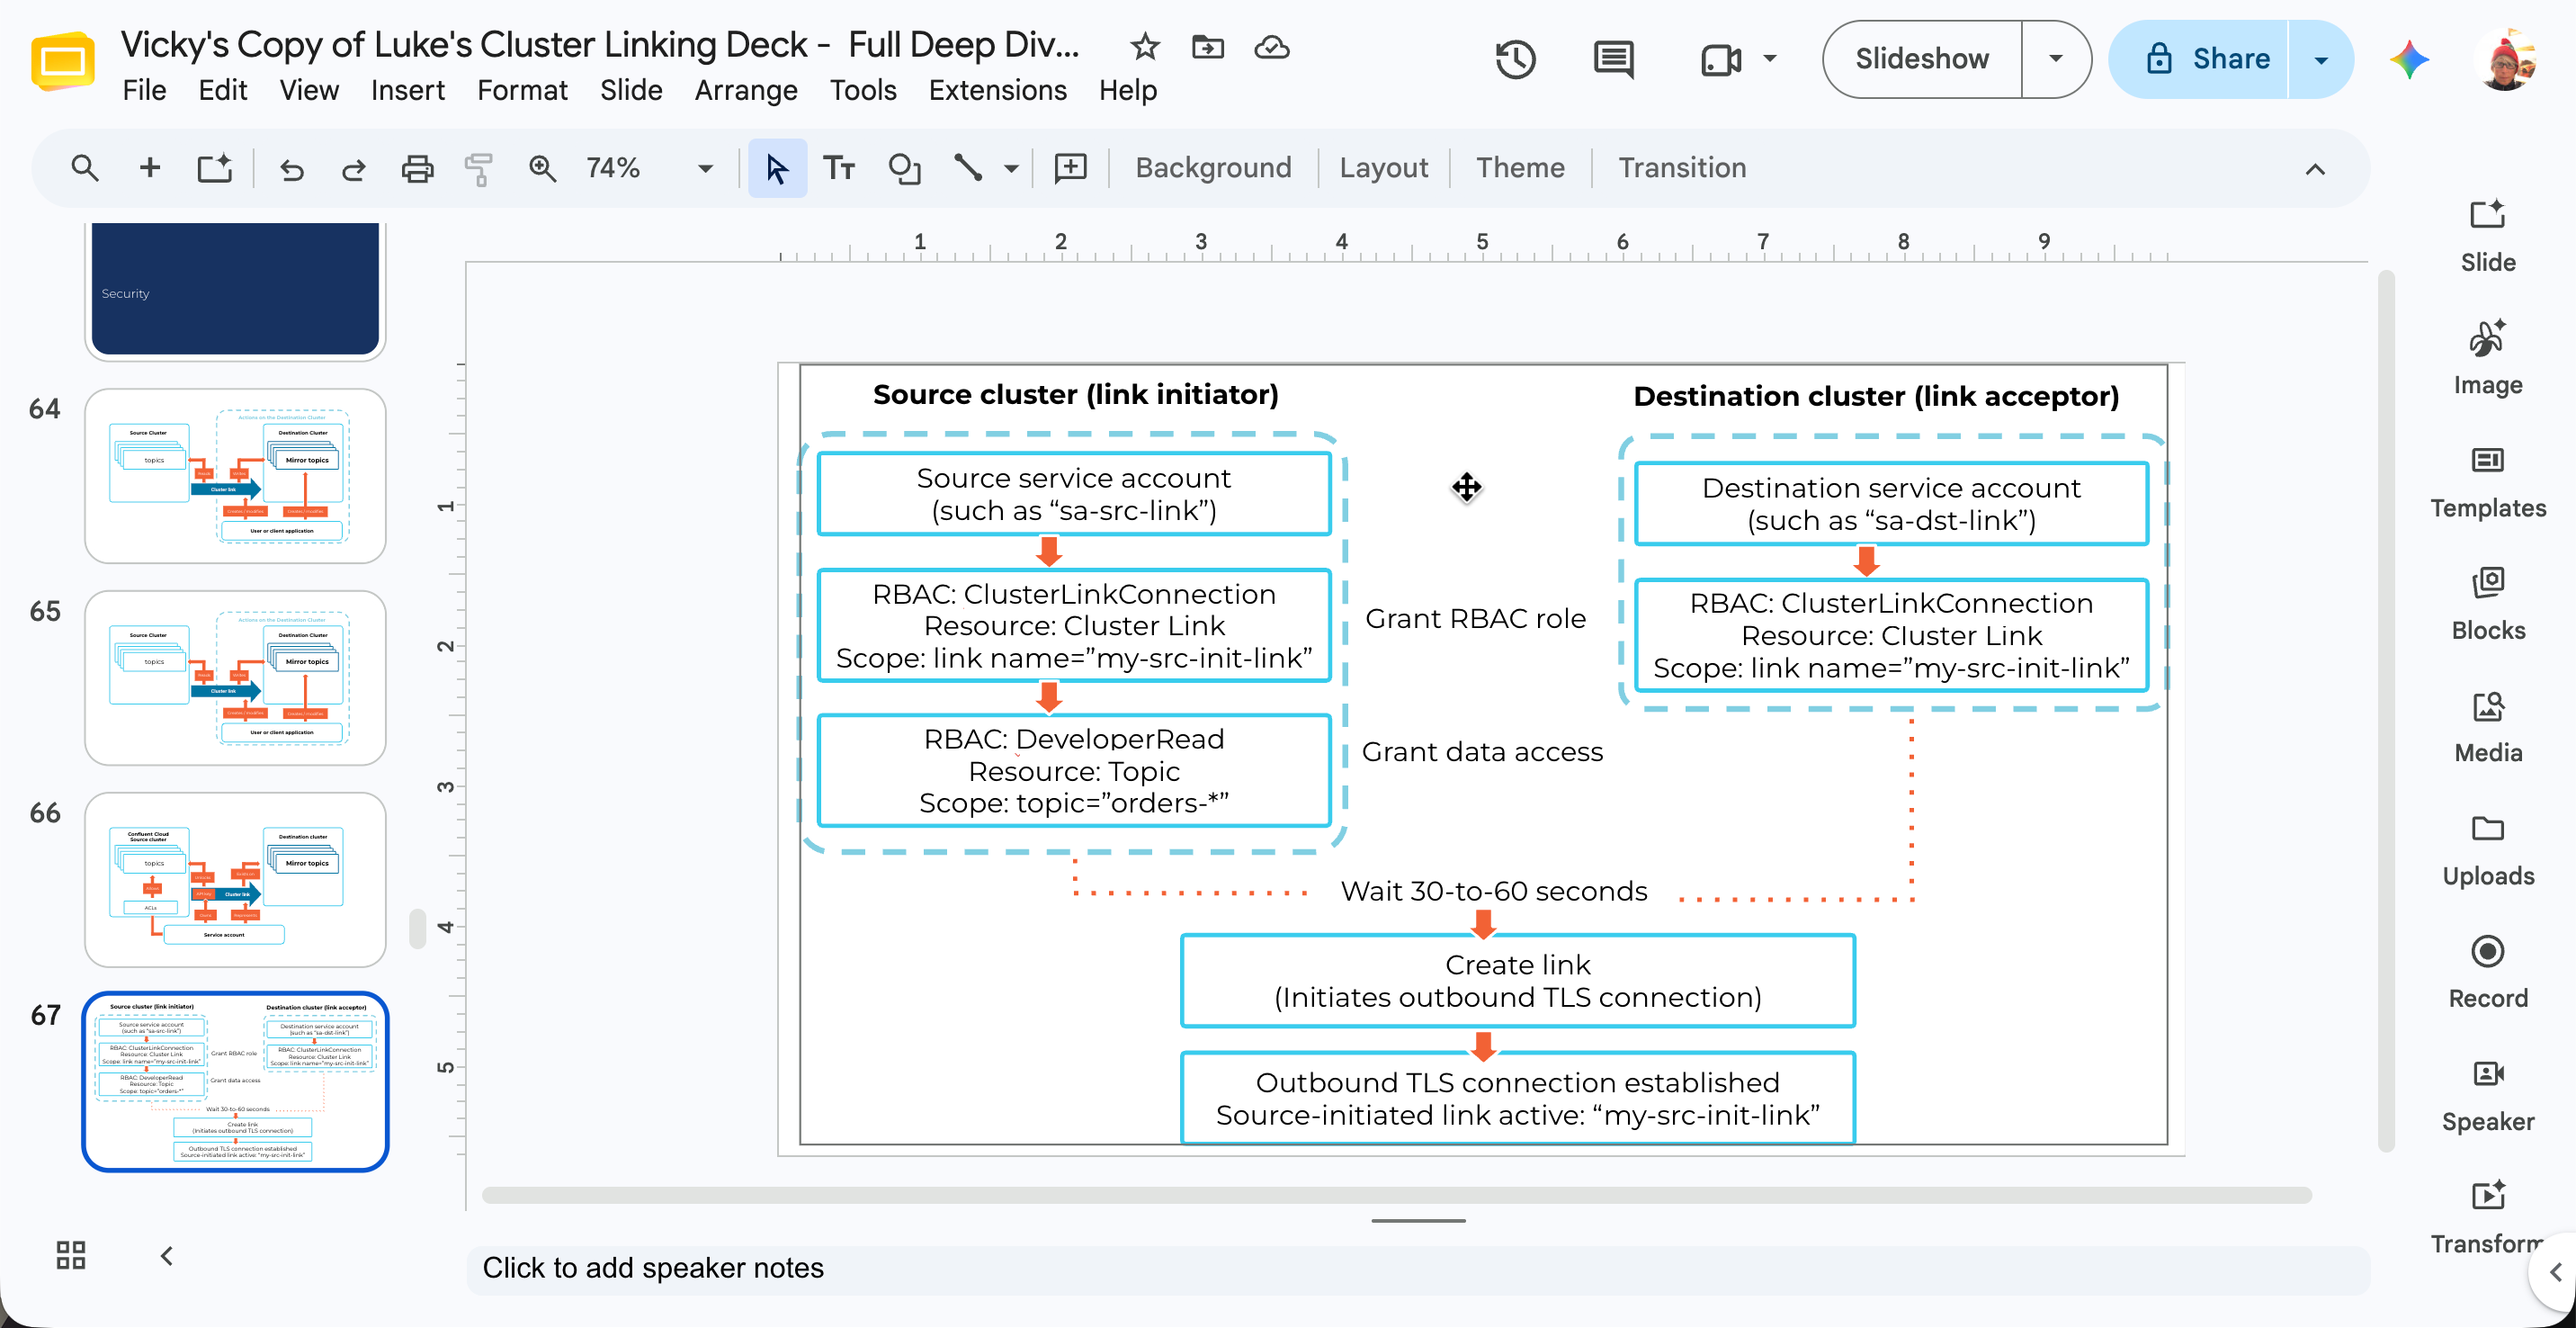
Task: Click the Background button
Action: (x=1213, y=168)
